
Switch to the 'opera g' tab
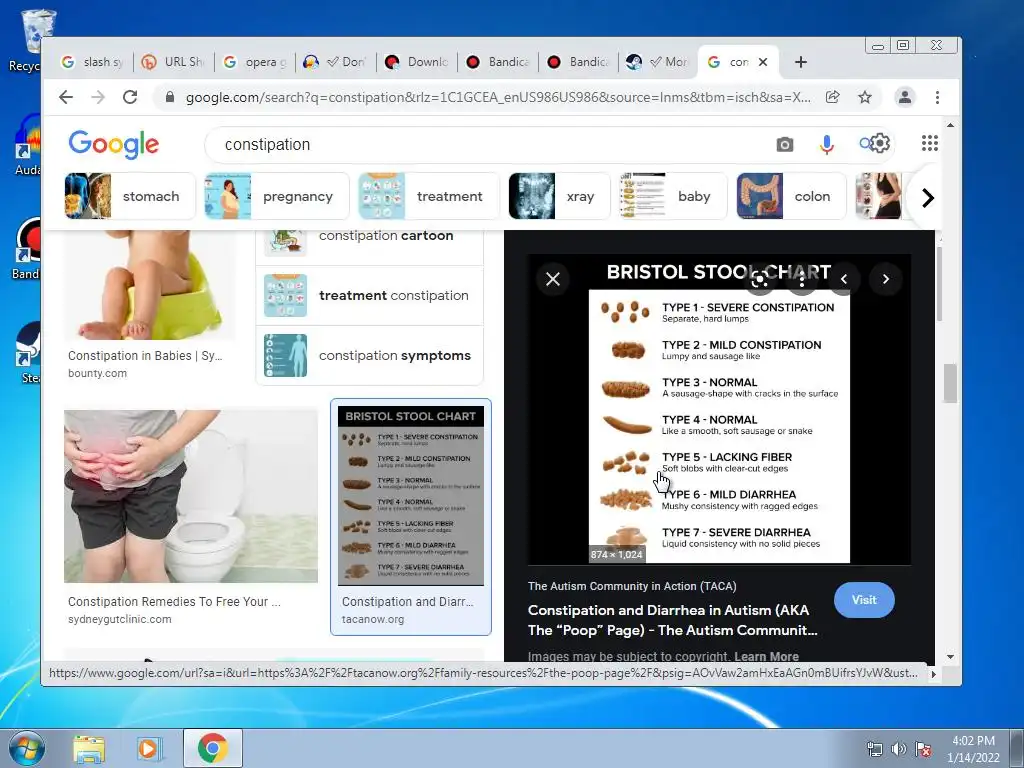coord(255,62)
